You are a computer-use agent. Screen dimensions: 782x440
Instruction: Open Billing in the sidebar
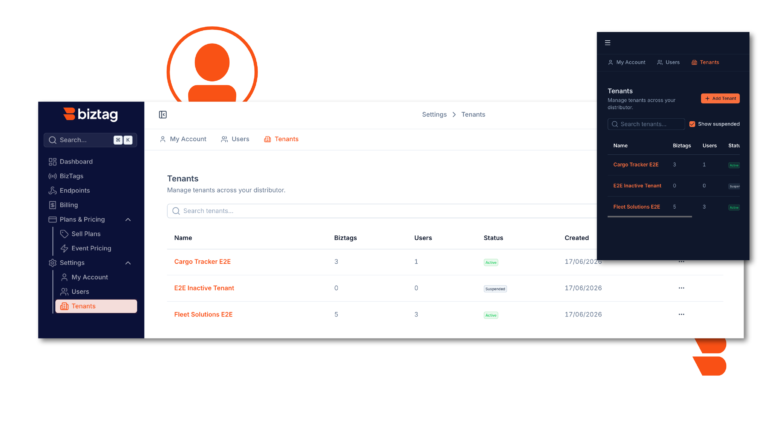click(69, 205)
